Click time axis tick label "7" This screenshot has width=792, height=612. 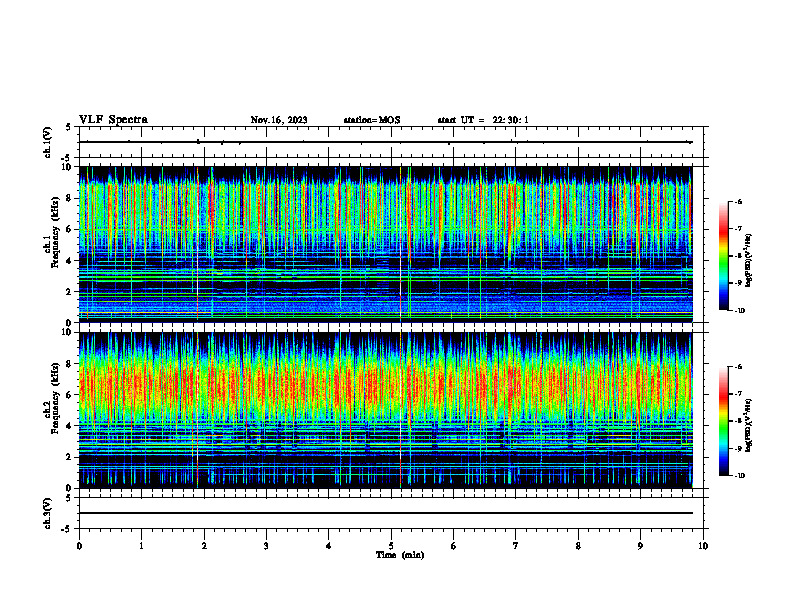tap(516, 546)
